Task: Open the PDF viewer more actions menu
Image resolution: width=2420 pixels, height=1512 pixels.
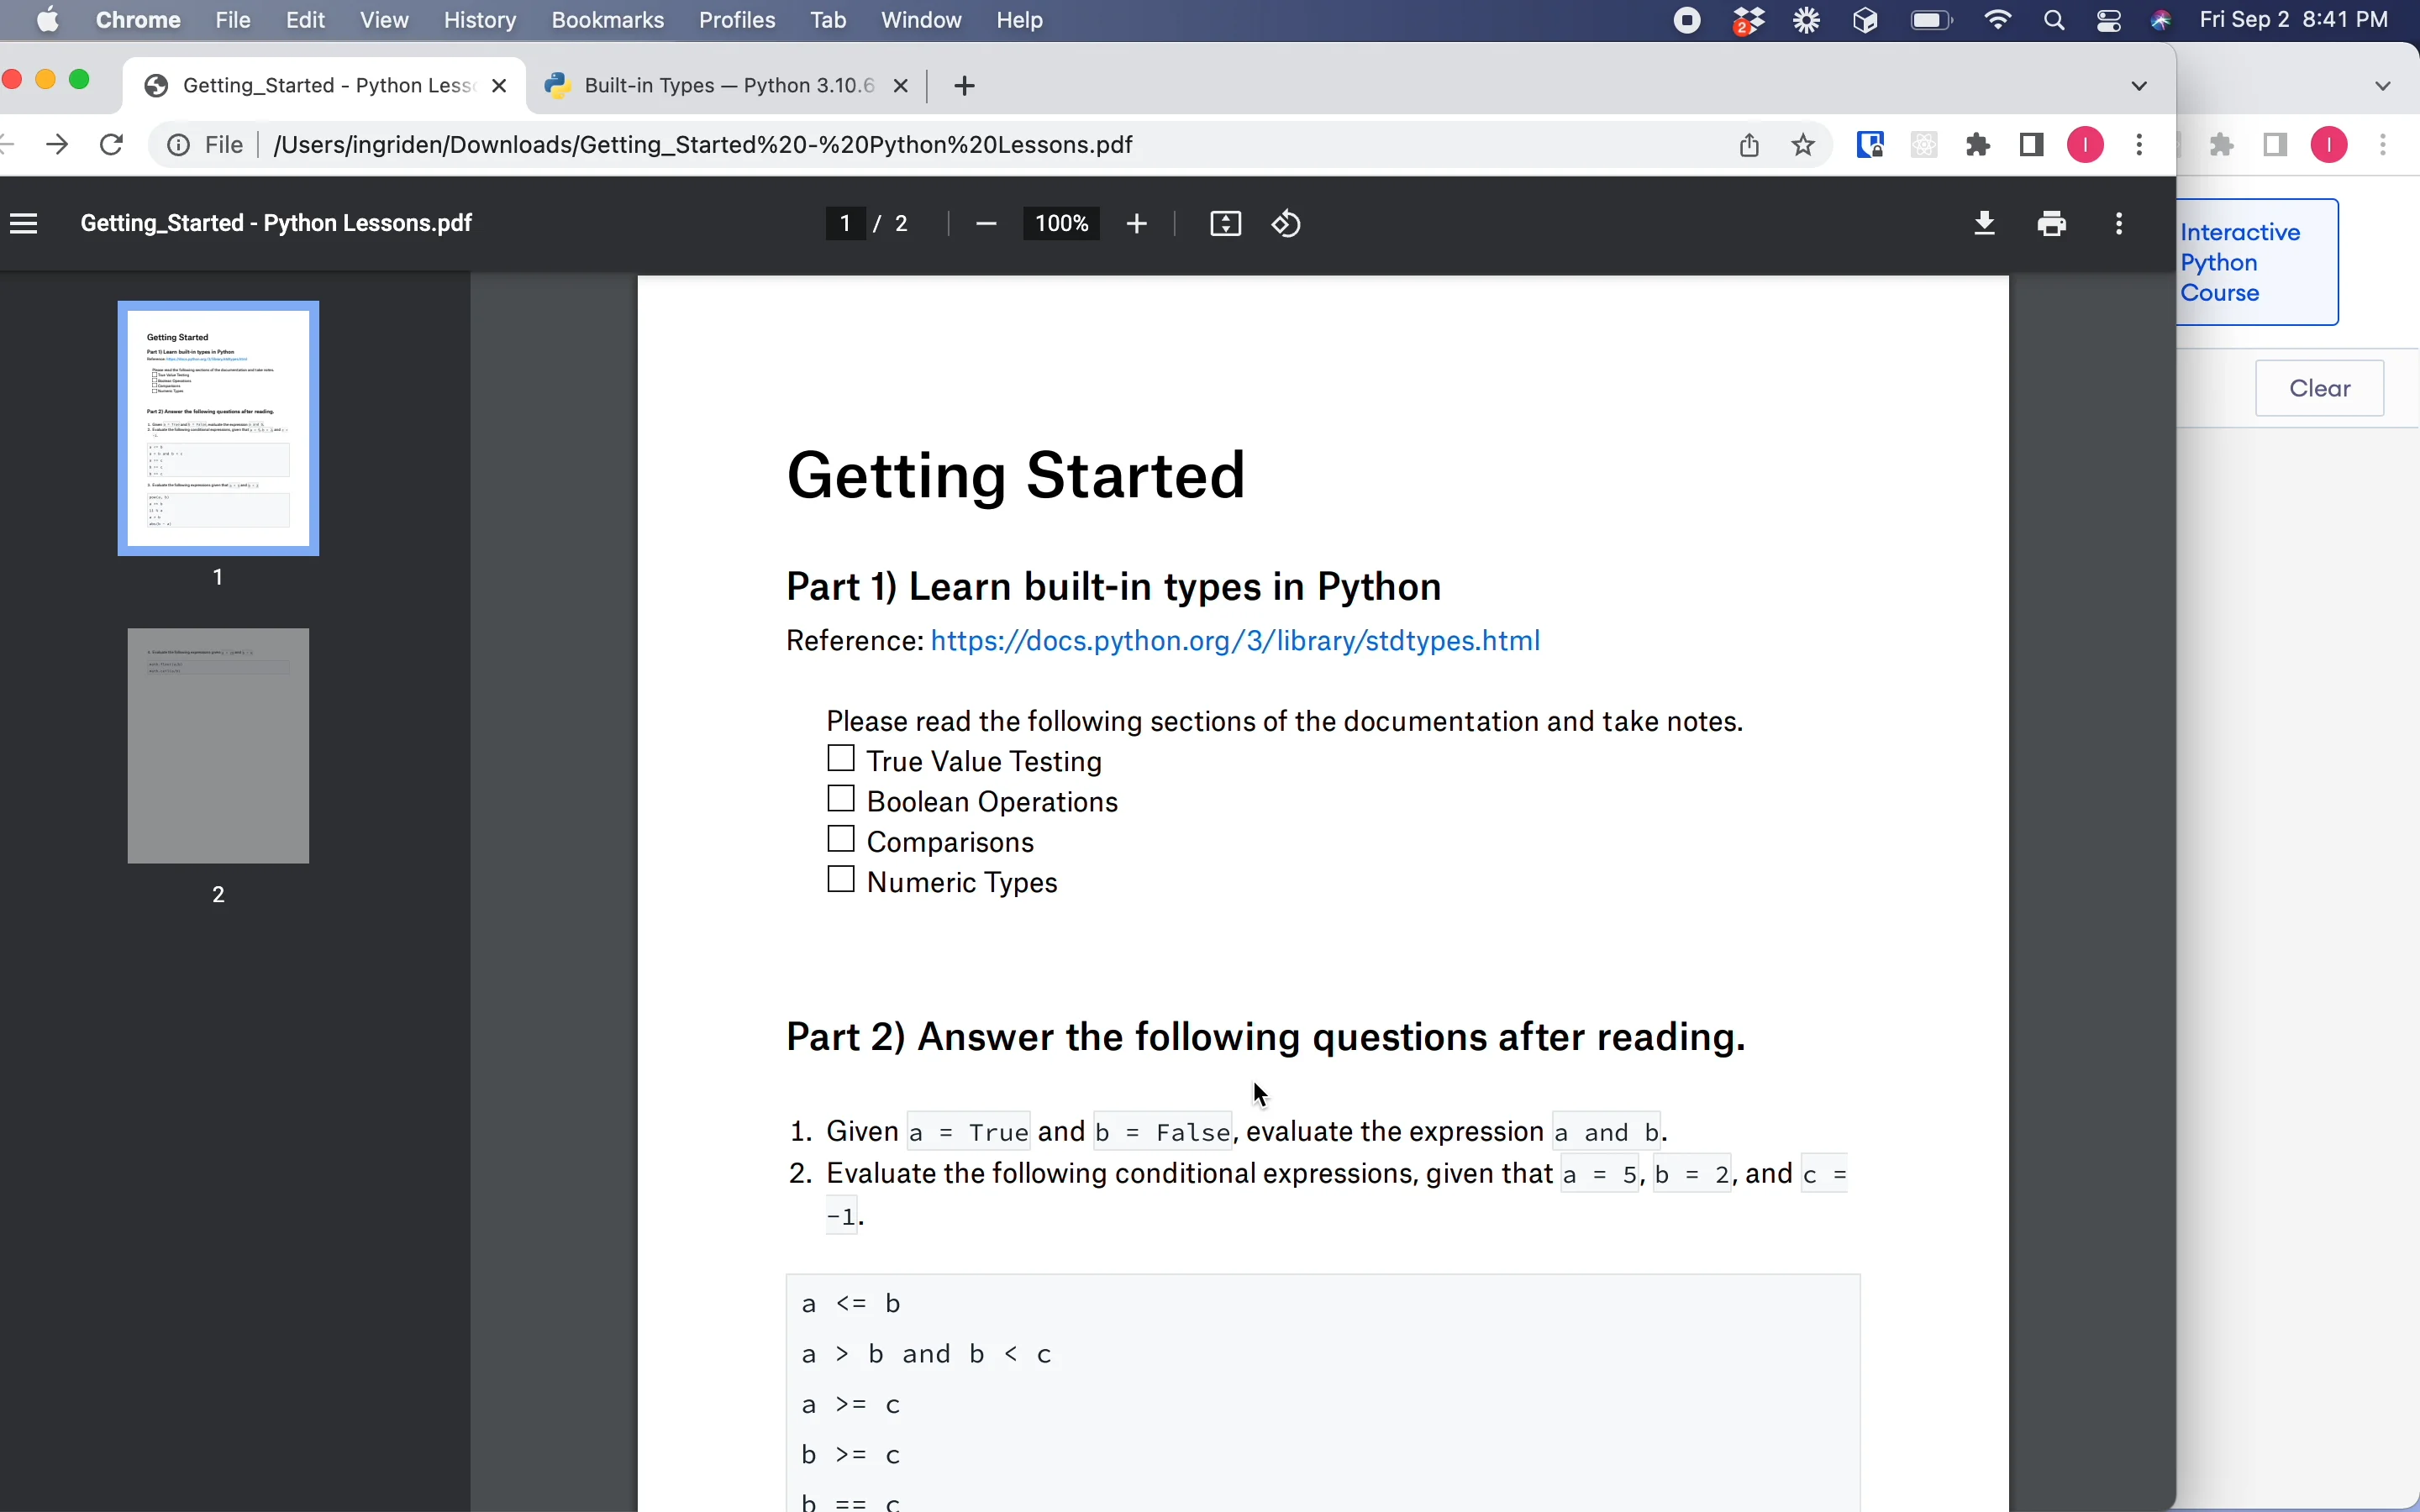Action: pos(2119,224)
